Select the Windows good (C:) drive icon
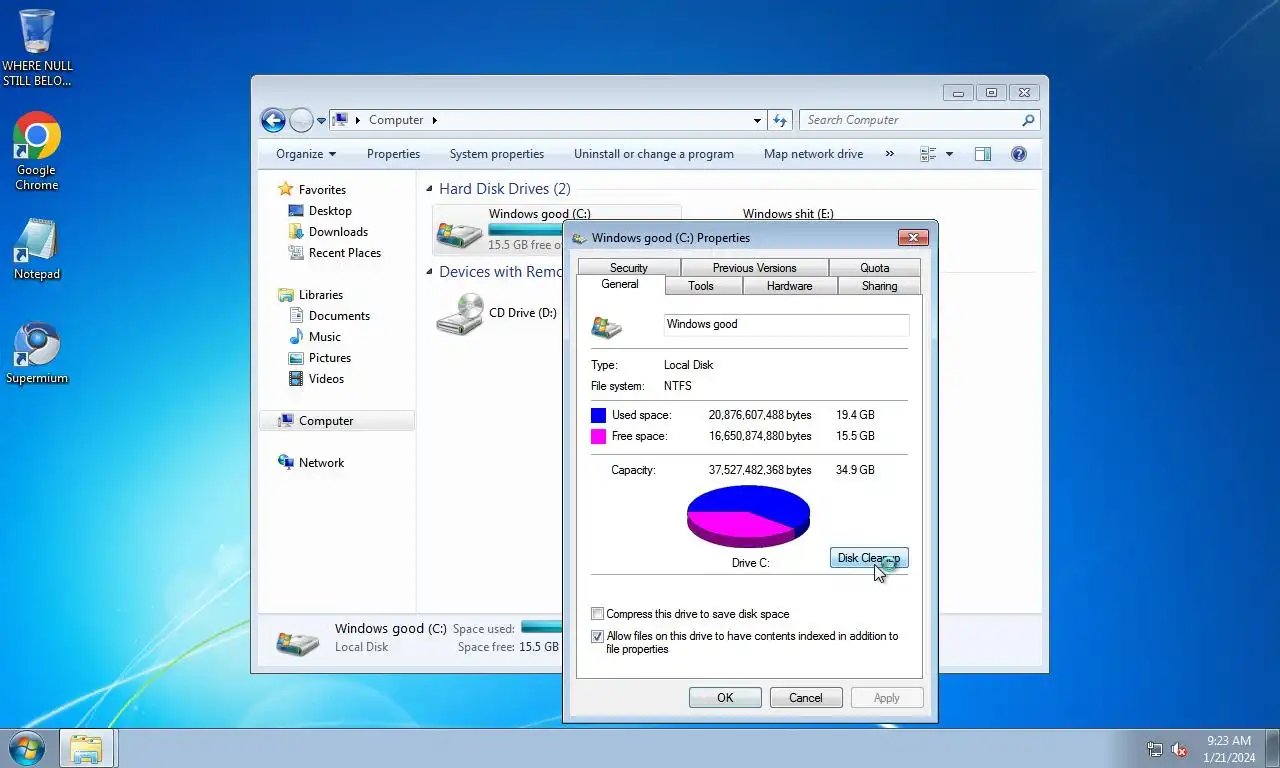The image size is (1280, 768). tap(459, 233)
